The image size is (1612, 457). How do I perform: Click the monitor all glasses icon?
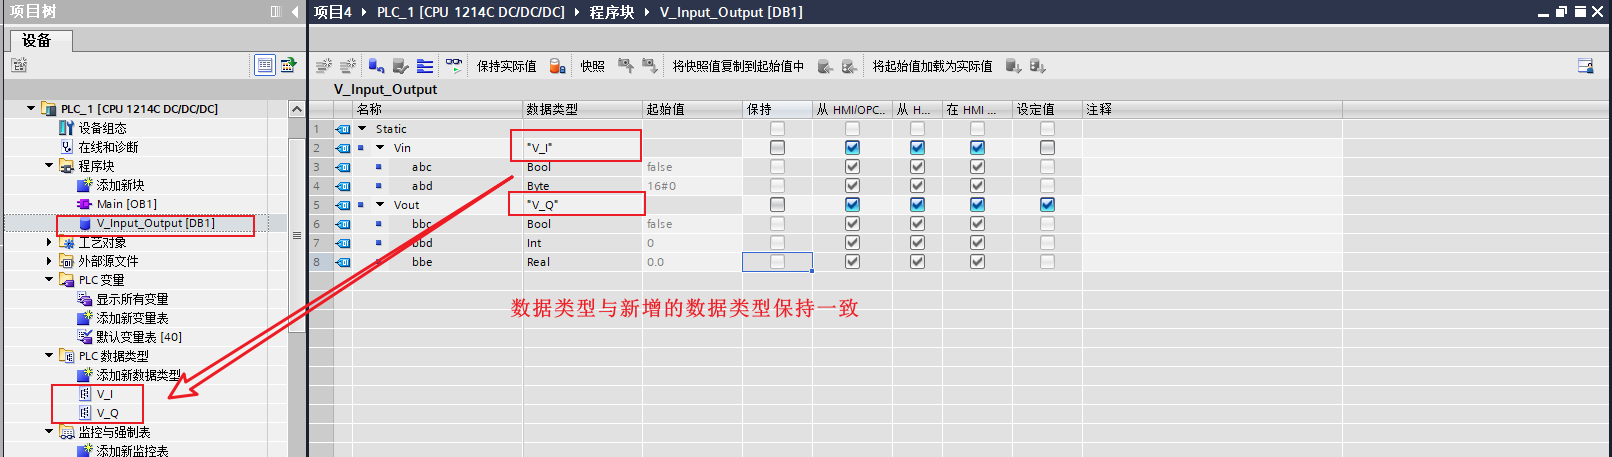454,66
